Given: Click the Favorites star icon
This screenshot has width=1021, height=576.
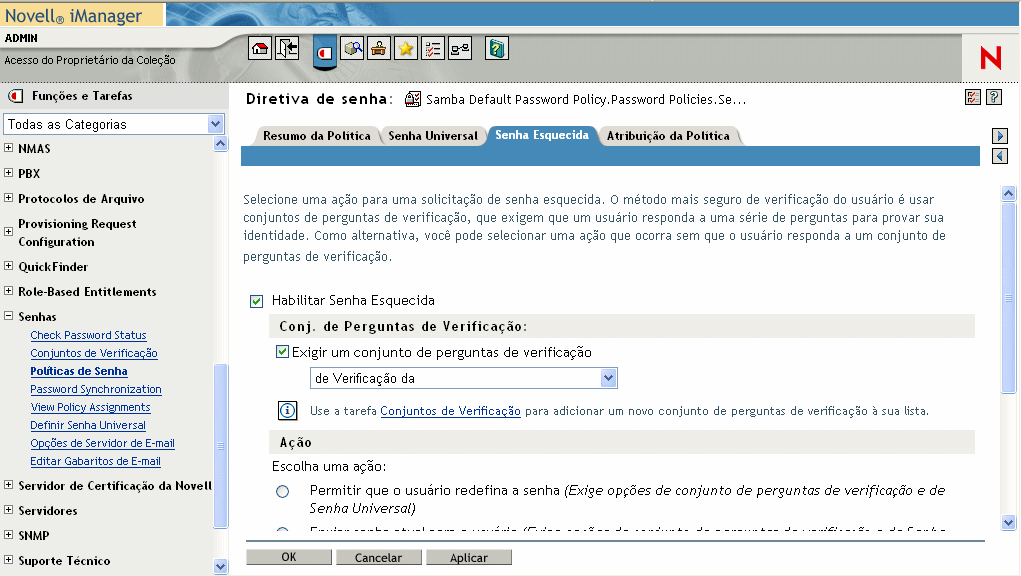Looking at the screenshot, I should point(406,49).
